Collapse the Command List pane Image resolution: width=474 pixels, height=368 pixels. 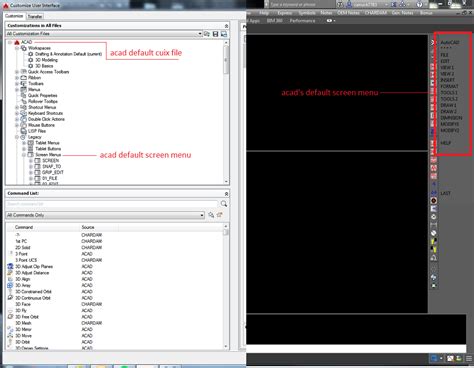click(227, 194)
